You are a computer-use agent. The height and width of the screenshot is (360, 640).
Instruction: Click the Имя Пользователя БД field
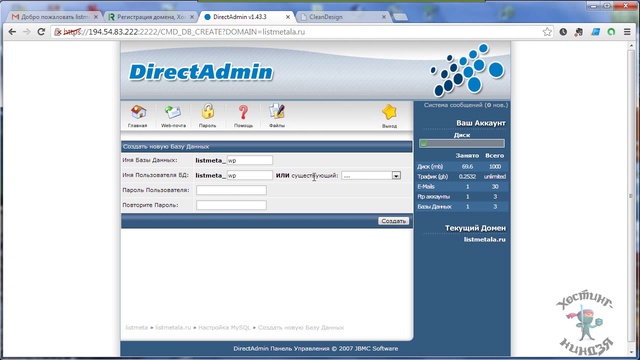249,176
